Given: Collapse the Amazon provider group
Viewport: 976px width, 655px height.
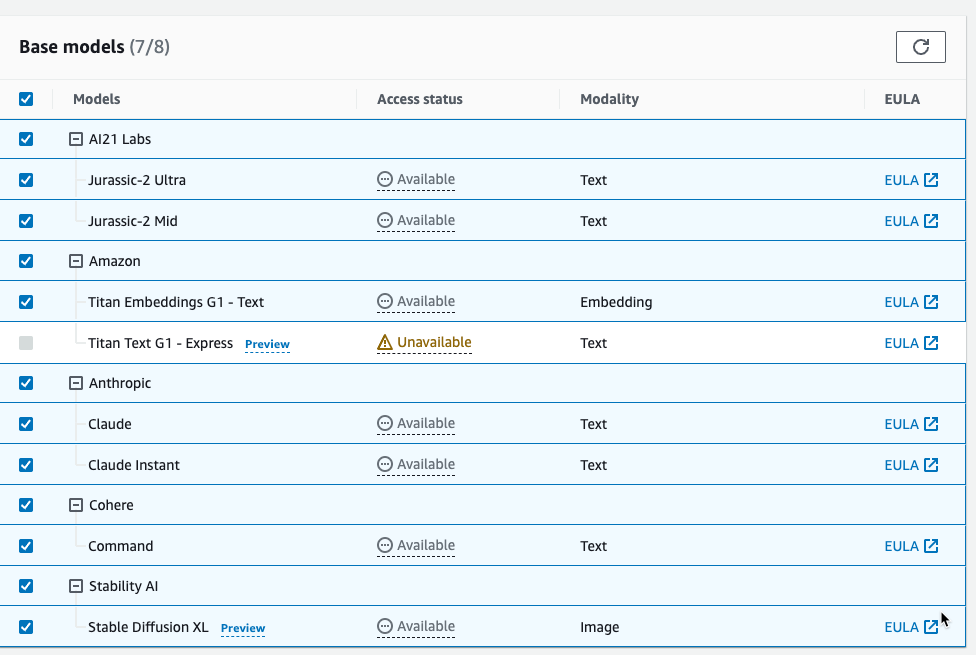Looking at the screenshot, I should click(75, 261).
